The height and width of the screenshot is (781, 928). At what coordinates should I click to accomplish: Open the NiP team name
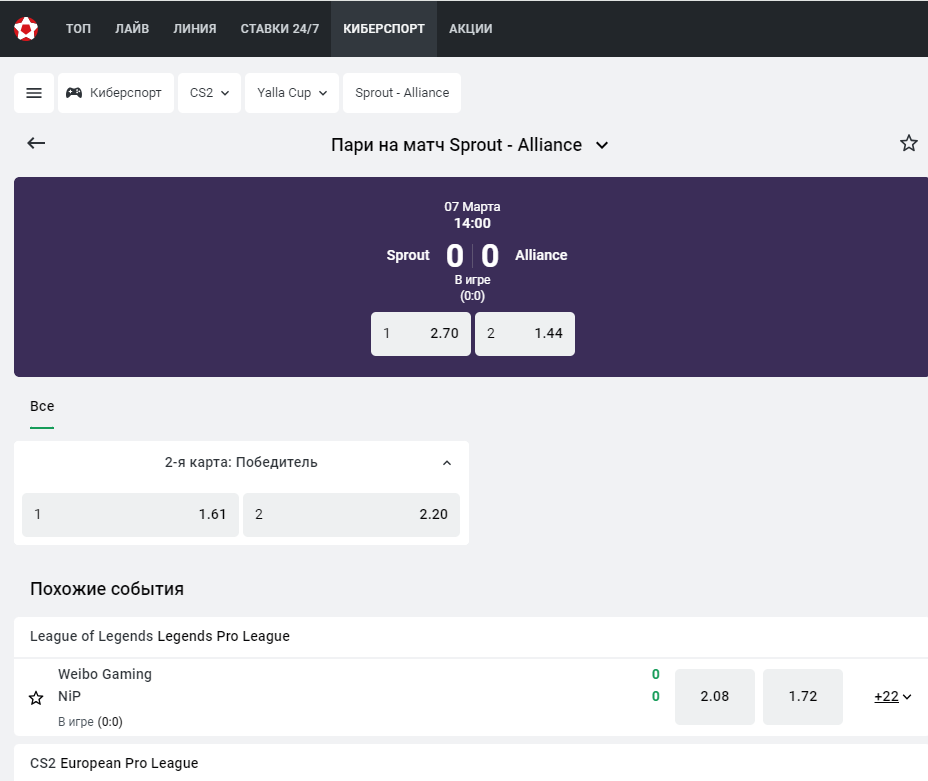click(x=69, y=696)
